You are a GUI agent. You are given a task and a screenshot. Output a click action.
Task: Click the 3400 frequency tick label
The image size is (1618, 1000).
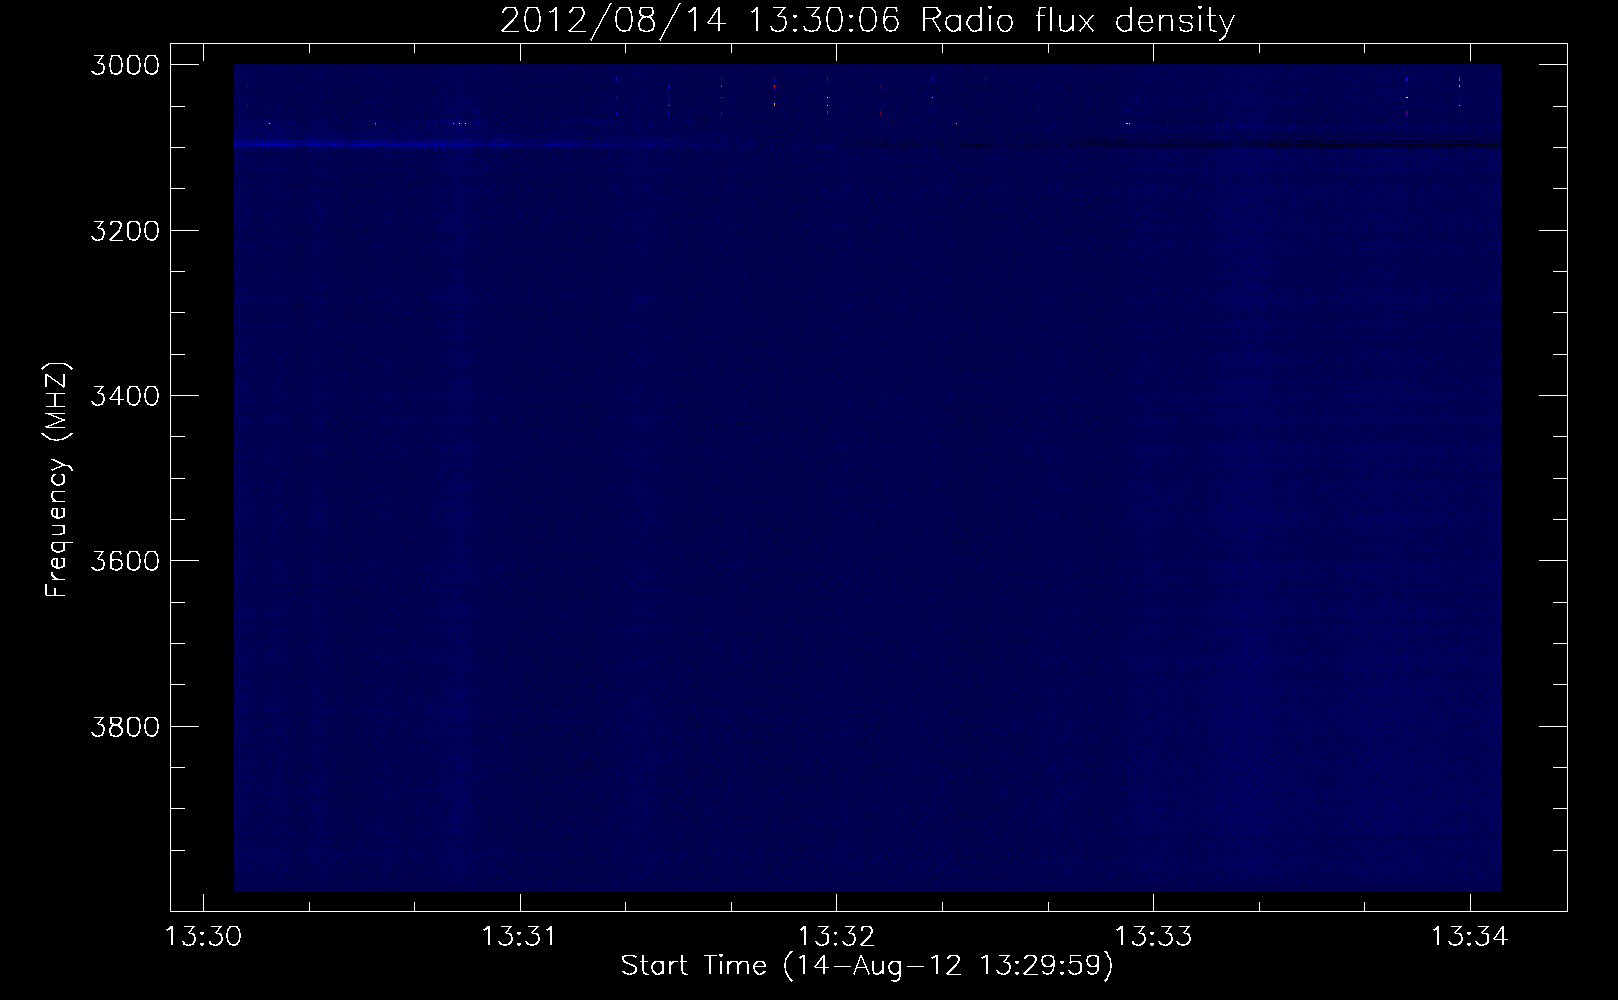click(124, 395)
